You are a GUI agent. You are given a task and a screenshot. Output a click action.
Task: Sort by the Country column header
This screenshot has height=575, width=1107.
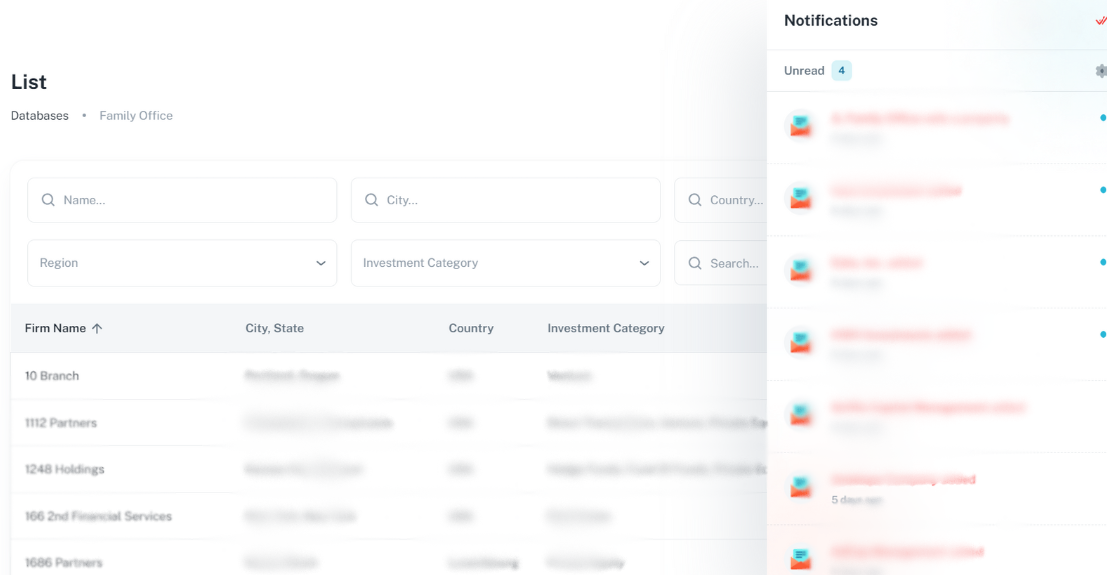click(471, 328)
